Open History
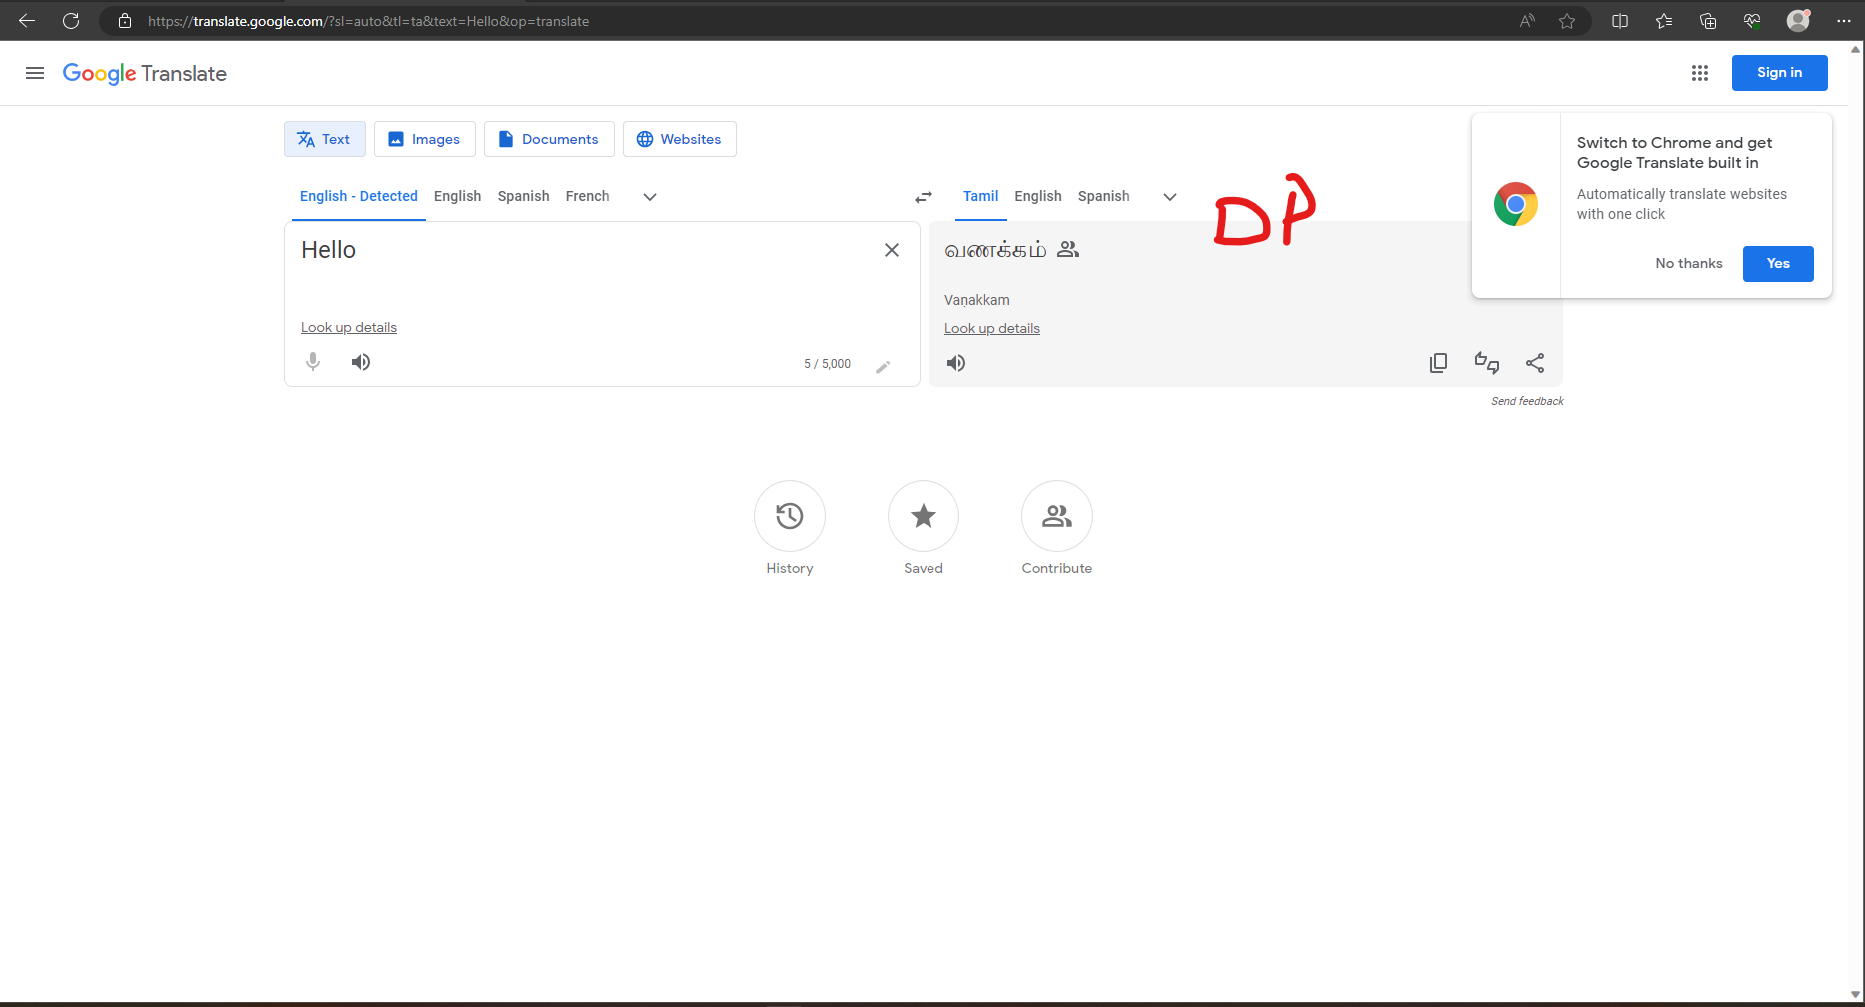 click(789, 516)
